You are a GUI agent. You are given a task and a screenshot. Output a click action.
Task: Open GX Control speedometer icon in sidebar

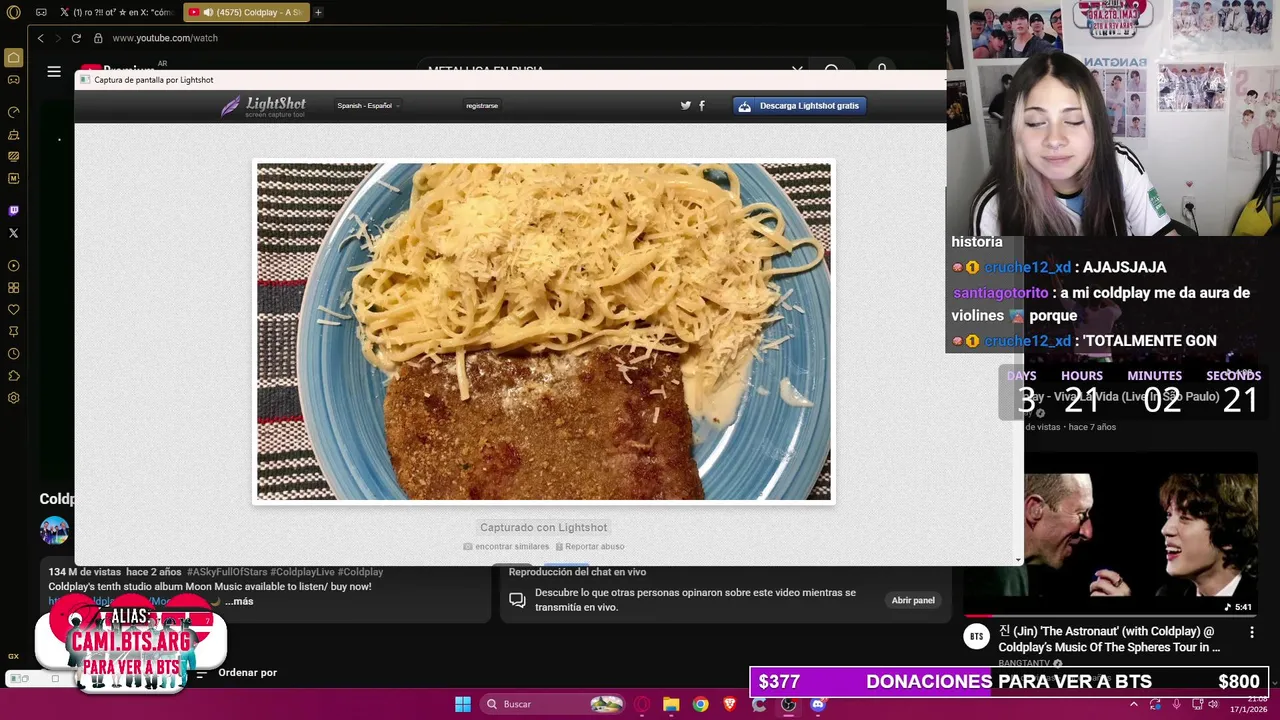click(x=13, y=112)
